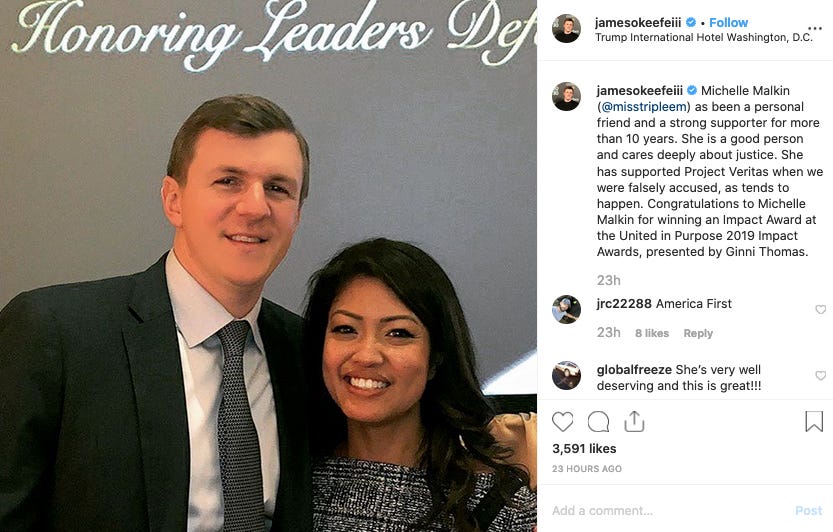This screenshot has height=532, width=833.
Task: Open @misstripleem mention link
Action: [643, 107]
